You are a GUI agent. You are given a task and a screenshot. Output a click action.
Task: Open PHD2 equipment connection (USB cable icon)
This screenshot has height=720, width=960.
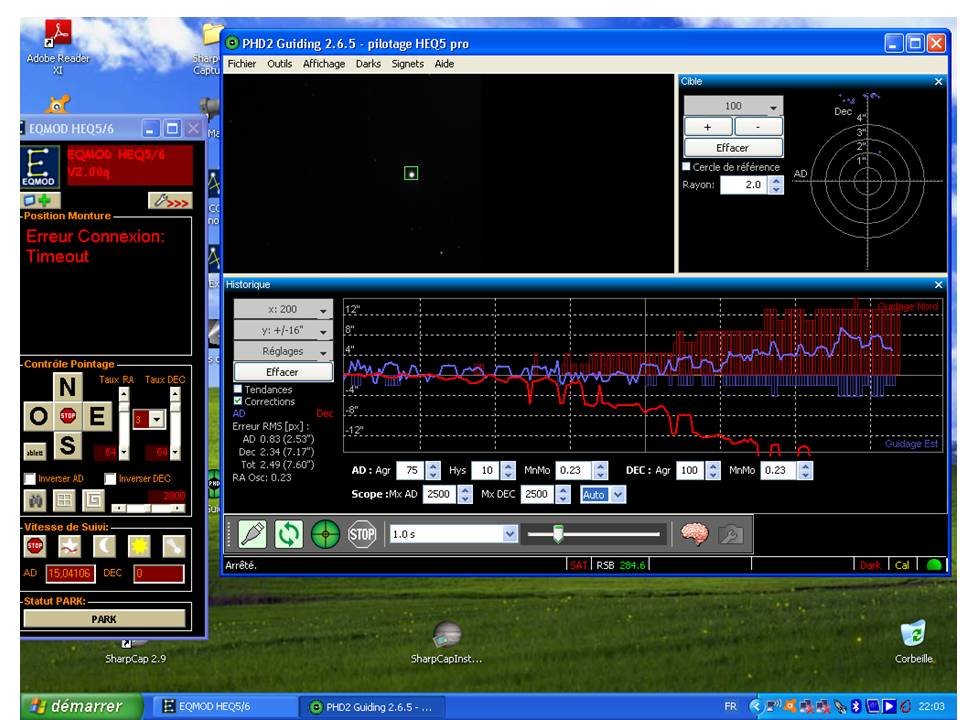252,534
